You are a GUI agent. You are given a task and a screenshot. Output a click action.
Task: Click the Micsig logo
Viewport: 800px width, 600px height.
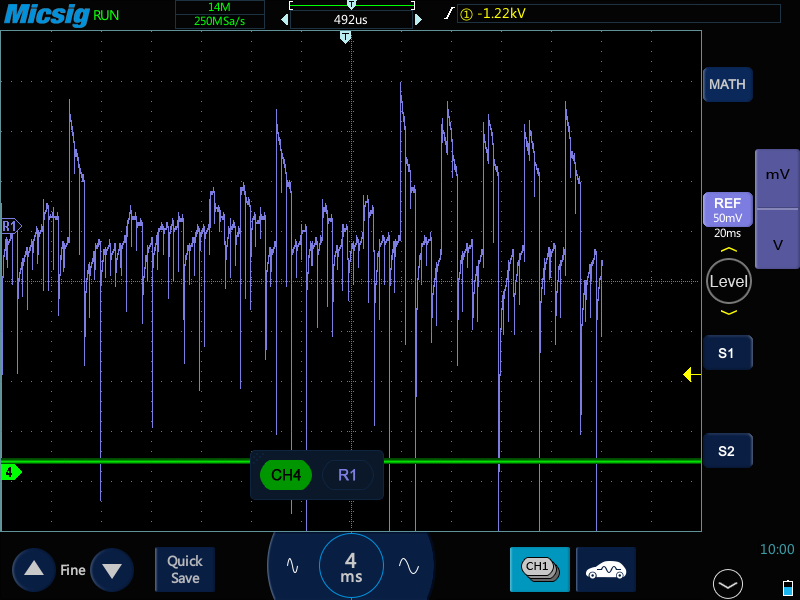pyautogui.click(x=46, y=14)
